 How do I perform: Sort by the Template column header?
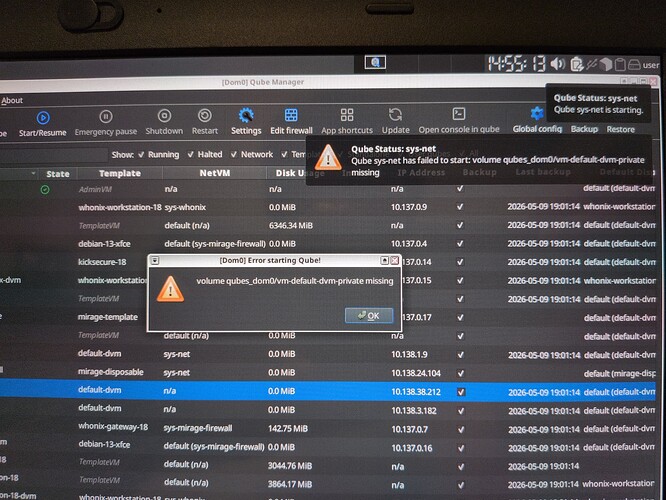pos(120,173)
